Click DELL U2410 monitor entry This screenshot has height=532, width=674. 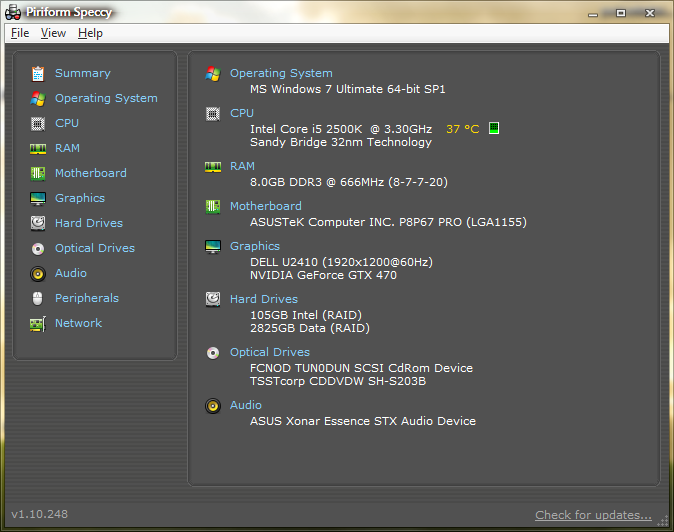click(341, 262)
